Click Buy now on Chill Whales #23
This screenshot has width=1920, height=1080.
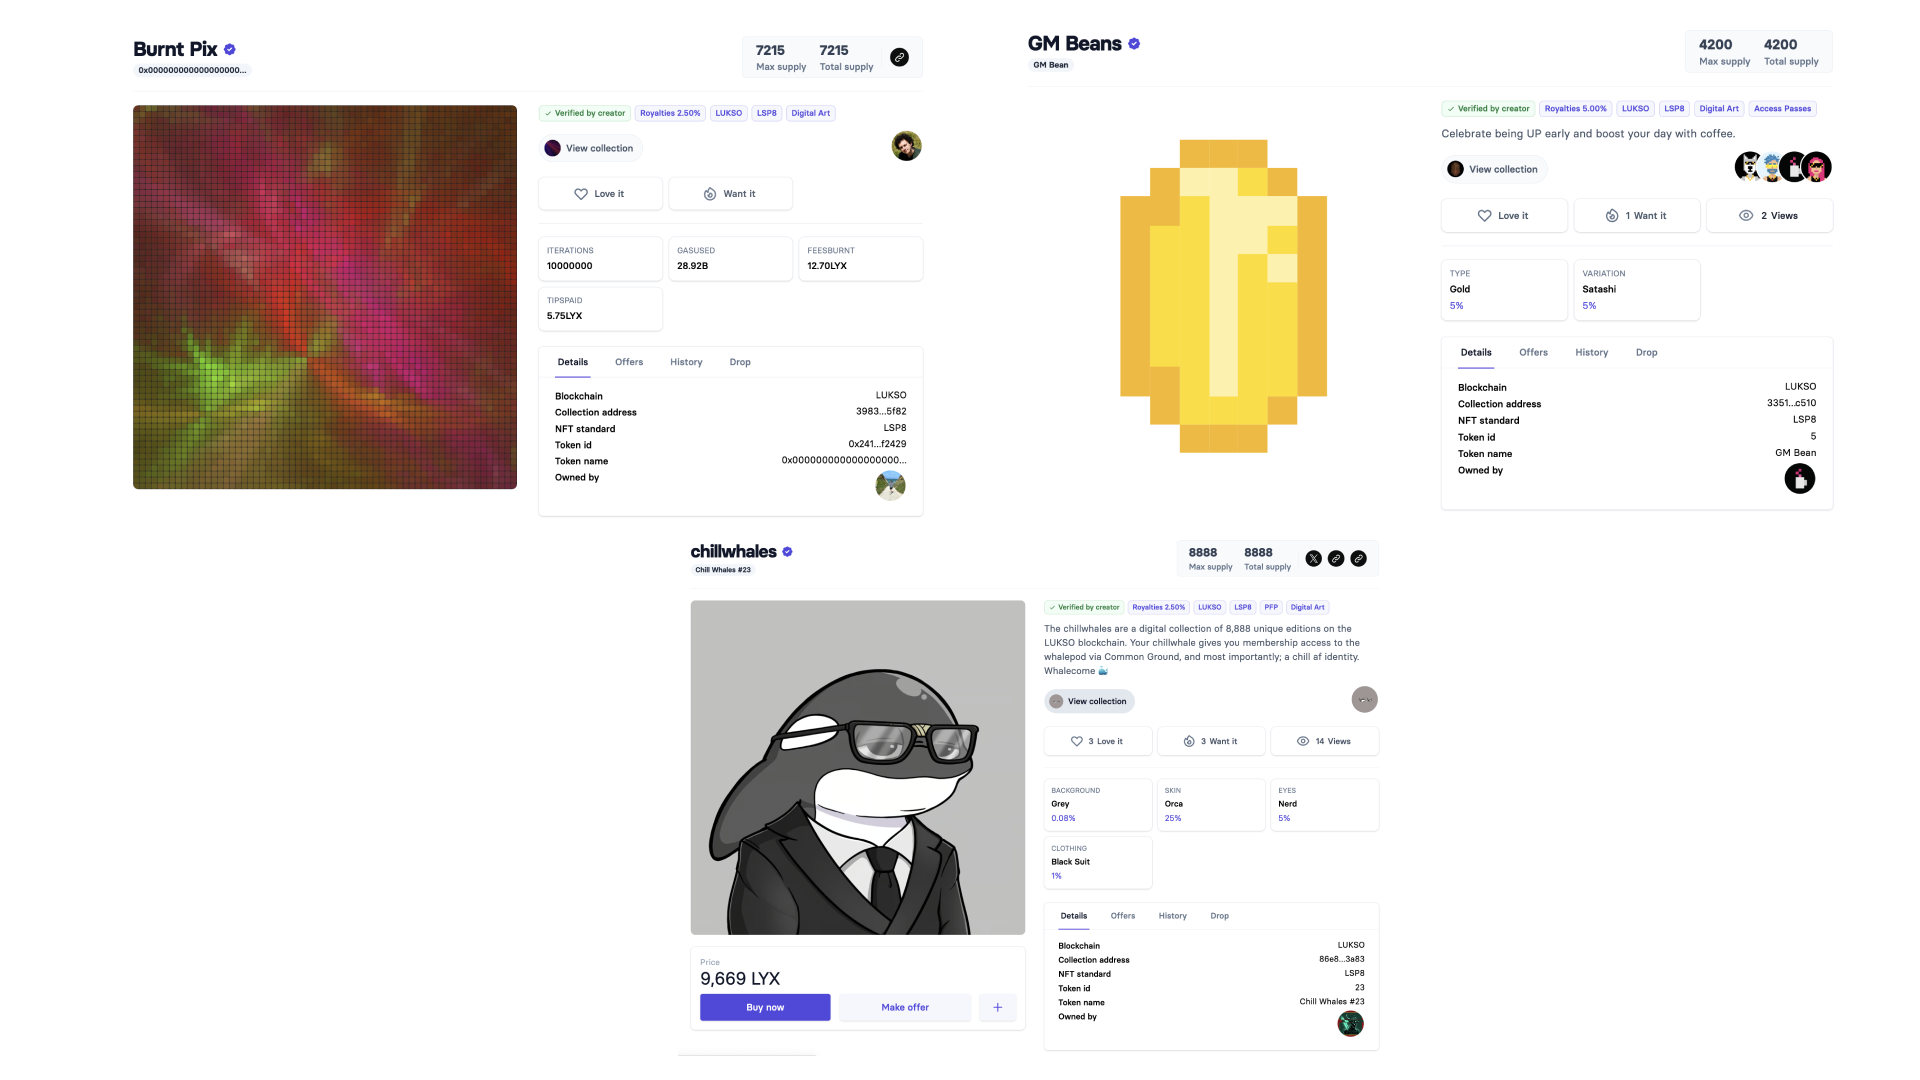click(765, 1006)
